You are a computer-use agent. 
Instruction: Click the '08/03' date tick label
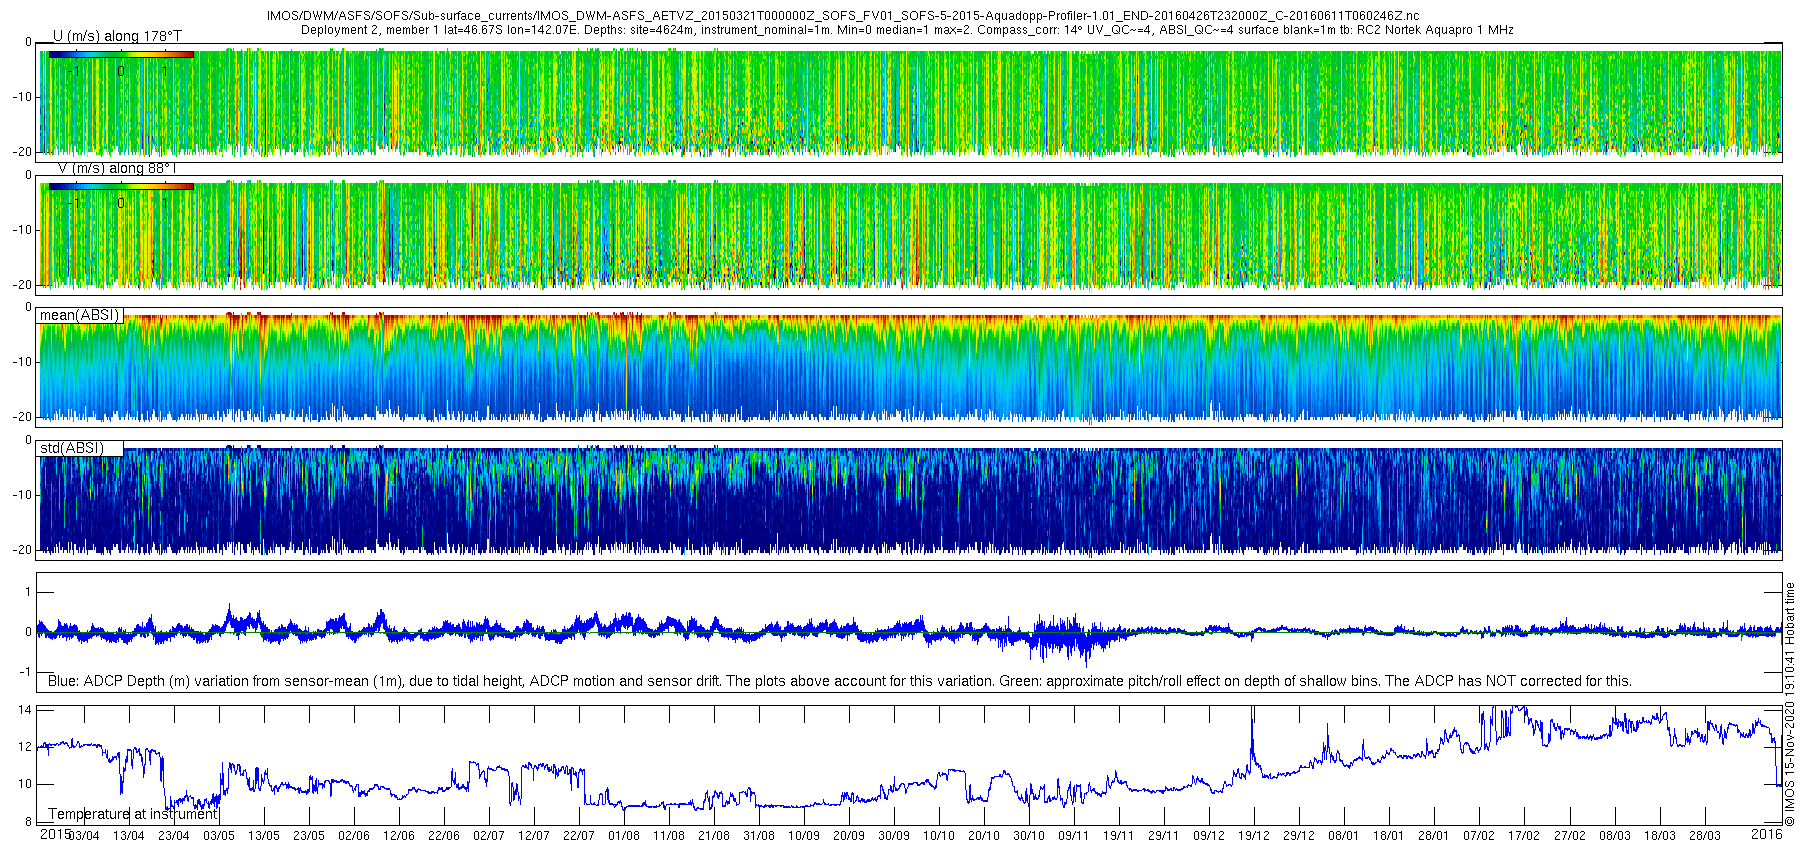point(1614,836)
